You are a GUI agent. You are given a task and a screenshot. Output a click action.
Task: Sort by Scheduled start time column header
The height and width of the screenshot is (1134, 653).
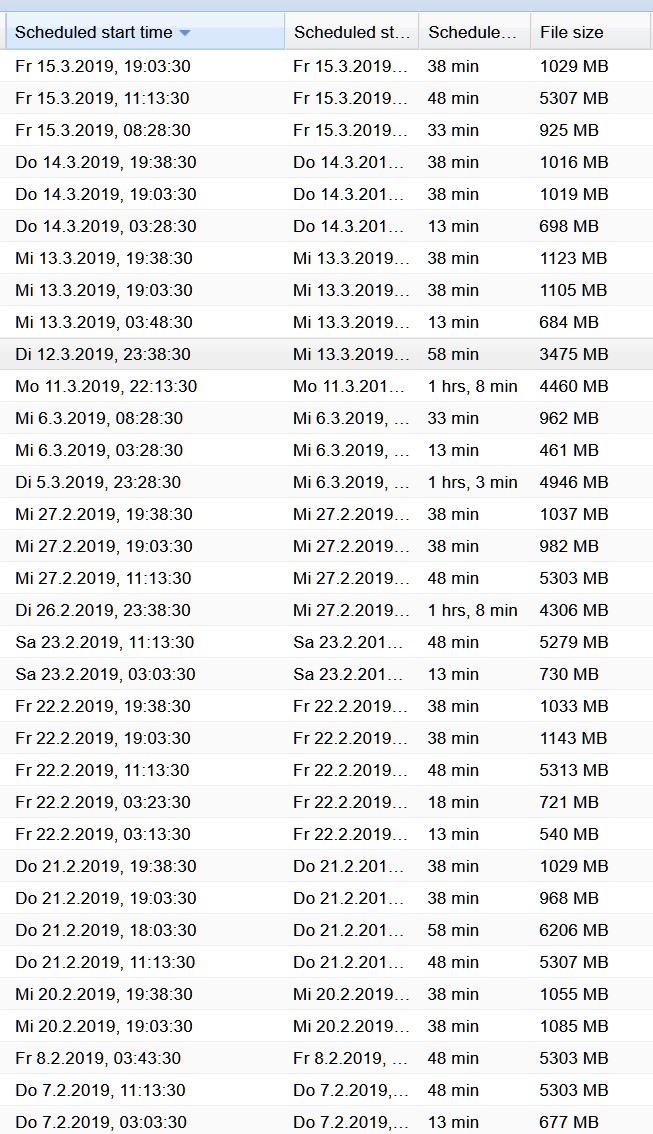[x=145, y=32]
